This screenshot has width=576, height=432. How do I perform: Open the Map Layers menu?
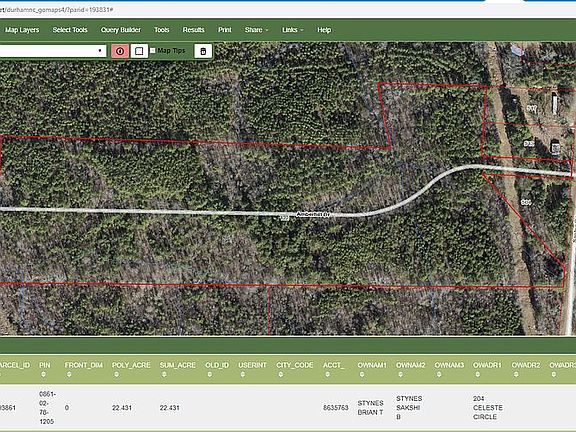tap(22, 30)
